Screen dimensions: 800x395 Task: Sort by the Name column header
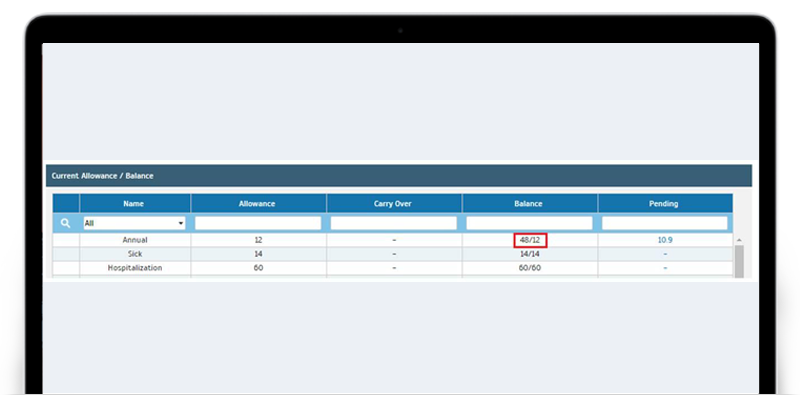coord(135,203)
